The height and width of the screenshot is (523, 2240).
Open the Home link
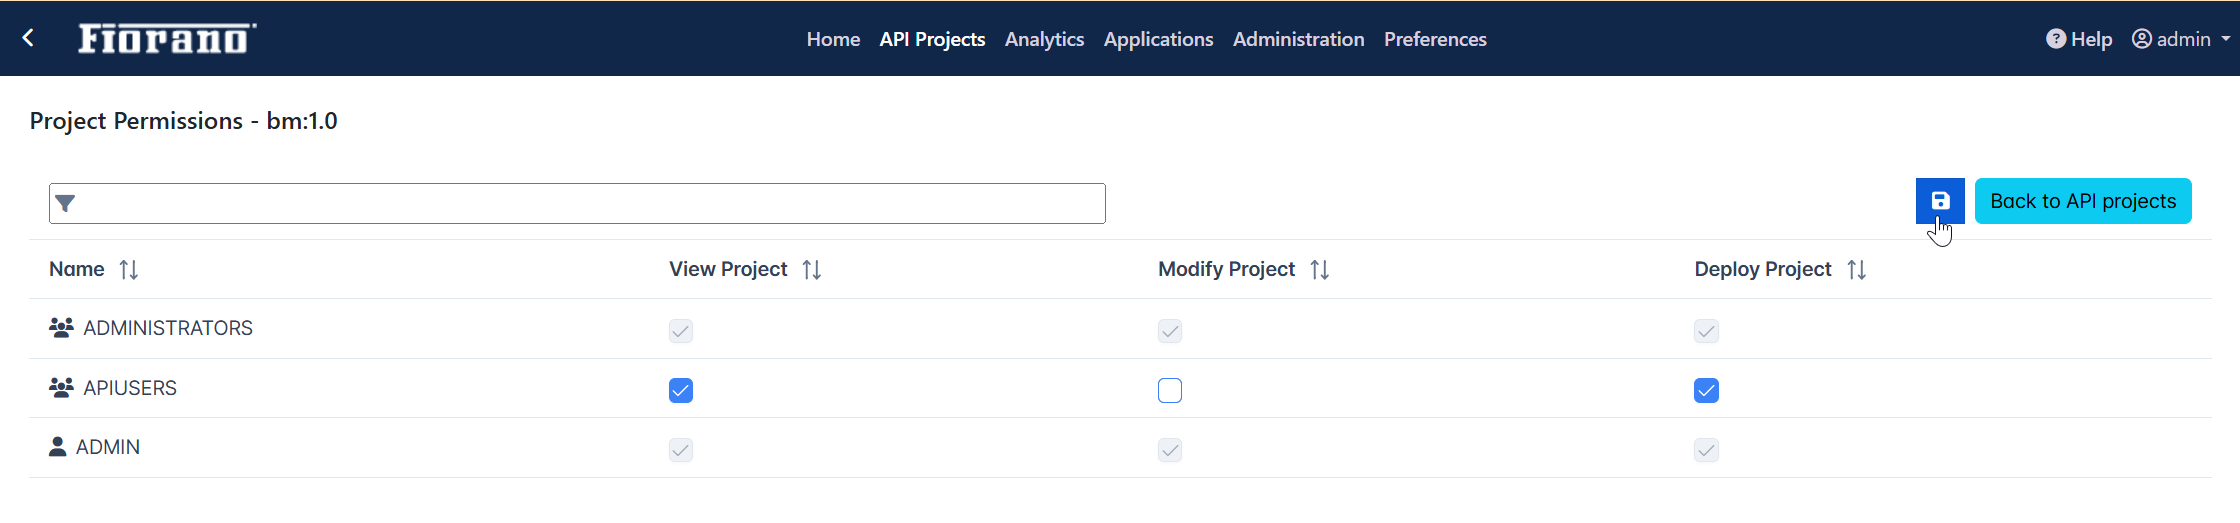click(833, 39)
